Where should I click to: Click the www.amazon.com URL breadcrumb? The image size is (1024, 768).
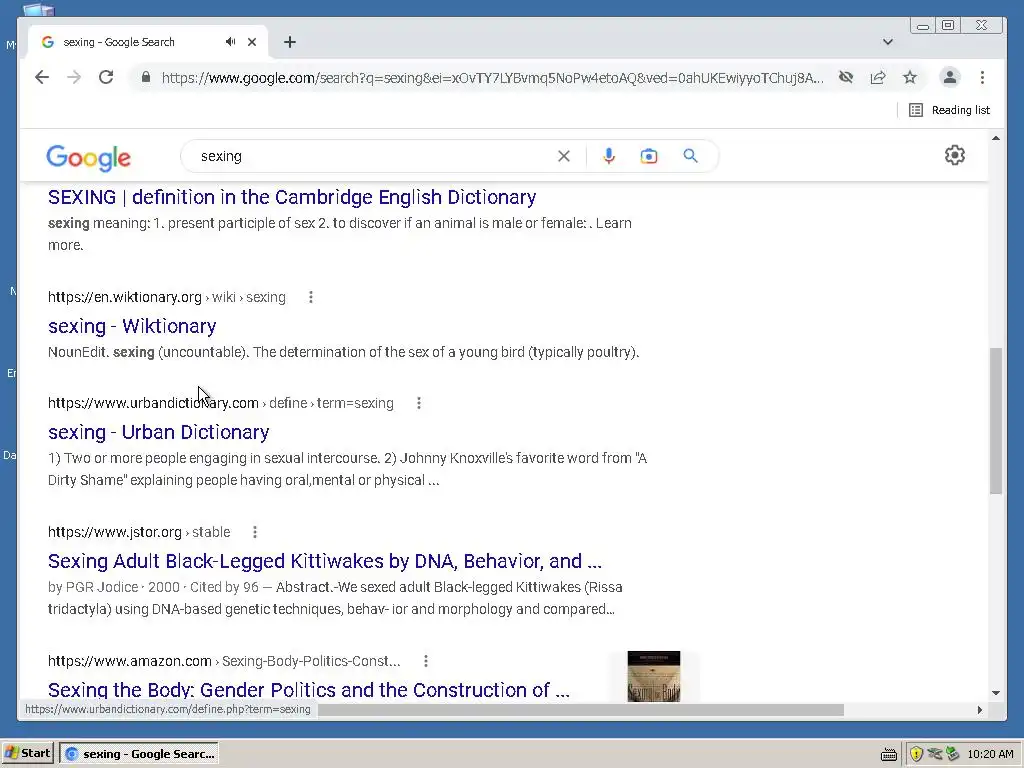tap(224, 661)
